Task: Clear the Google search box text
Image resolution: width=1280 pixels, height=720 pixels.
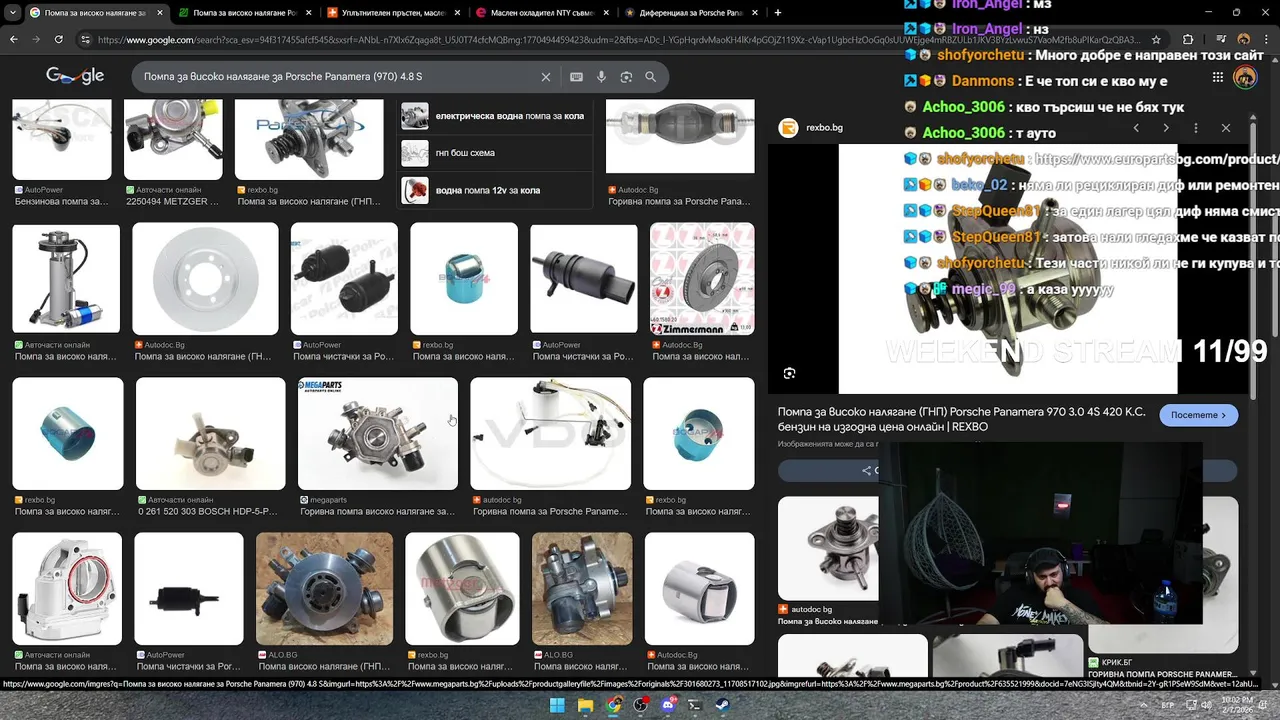Action: [546, 77]
